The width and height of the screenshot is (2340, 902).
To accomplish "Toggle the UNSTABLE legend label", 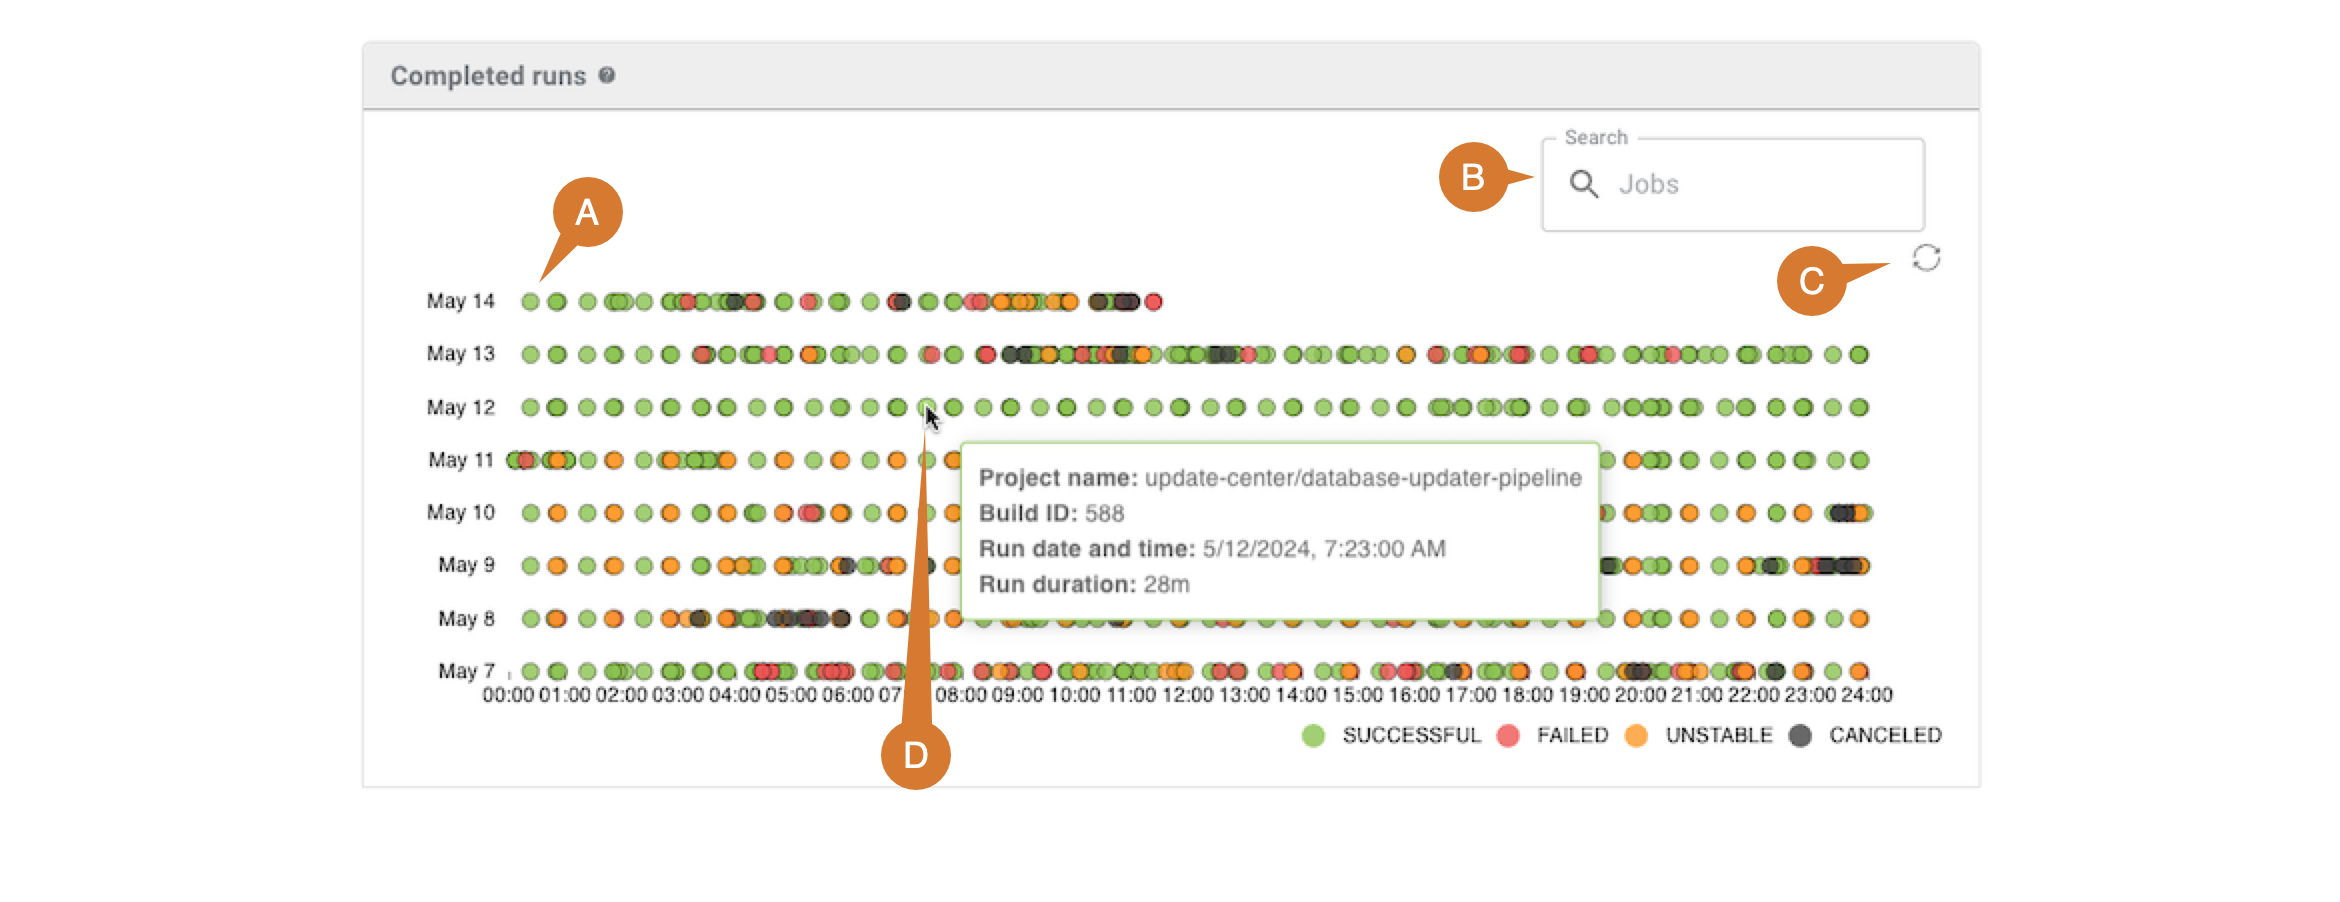I will pos(1718,736).
